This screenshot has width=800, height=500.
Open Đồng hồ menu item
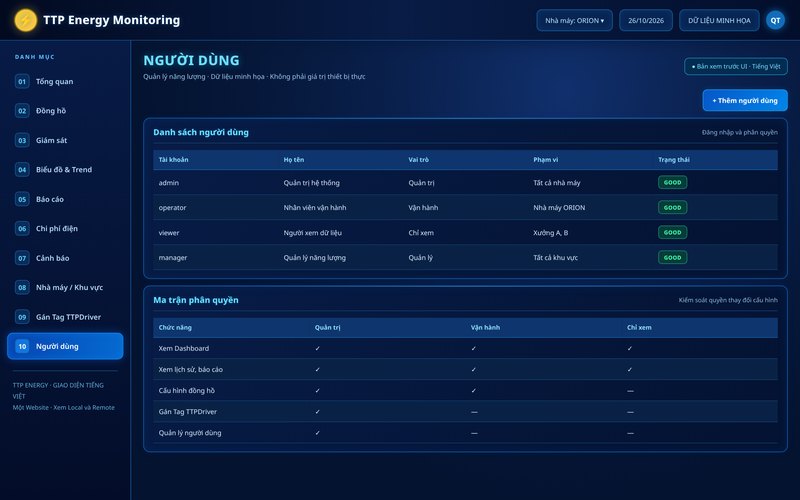point(65,111)
